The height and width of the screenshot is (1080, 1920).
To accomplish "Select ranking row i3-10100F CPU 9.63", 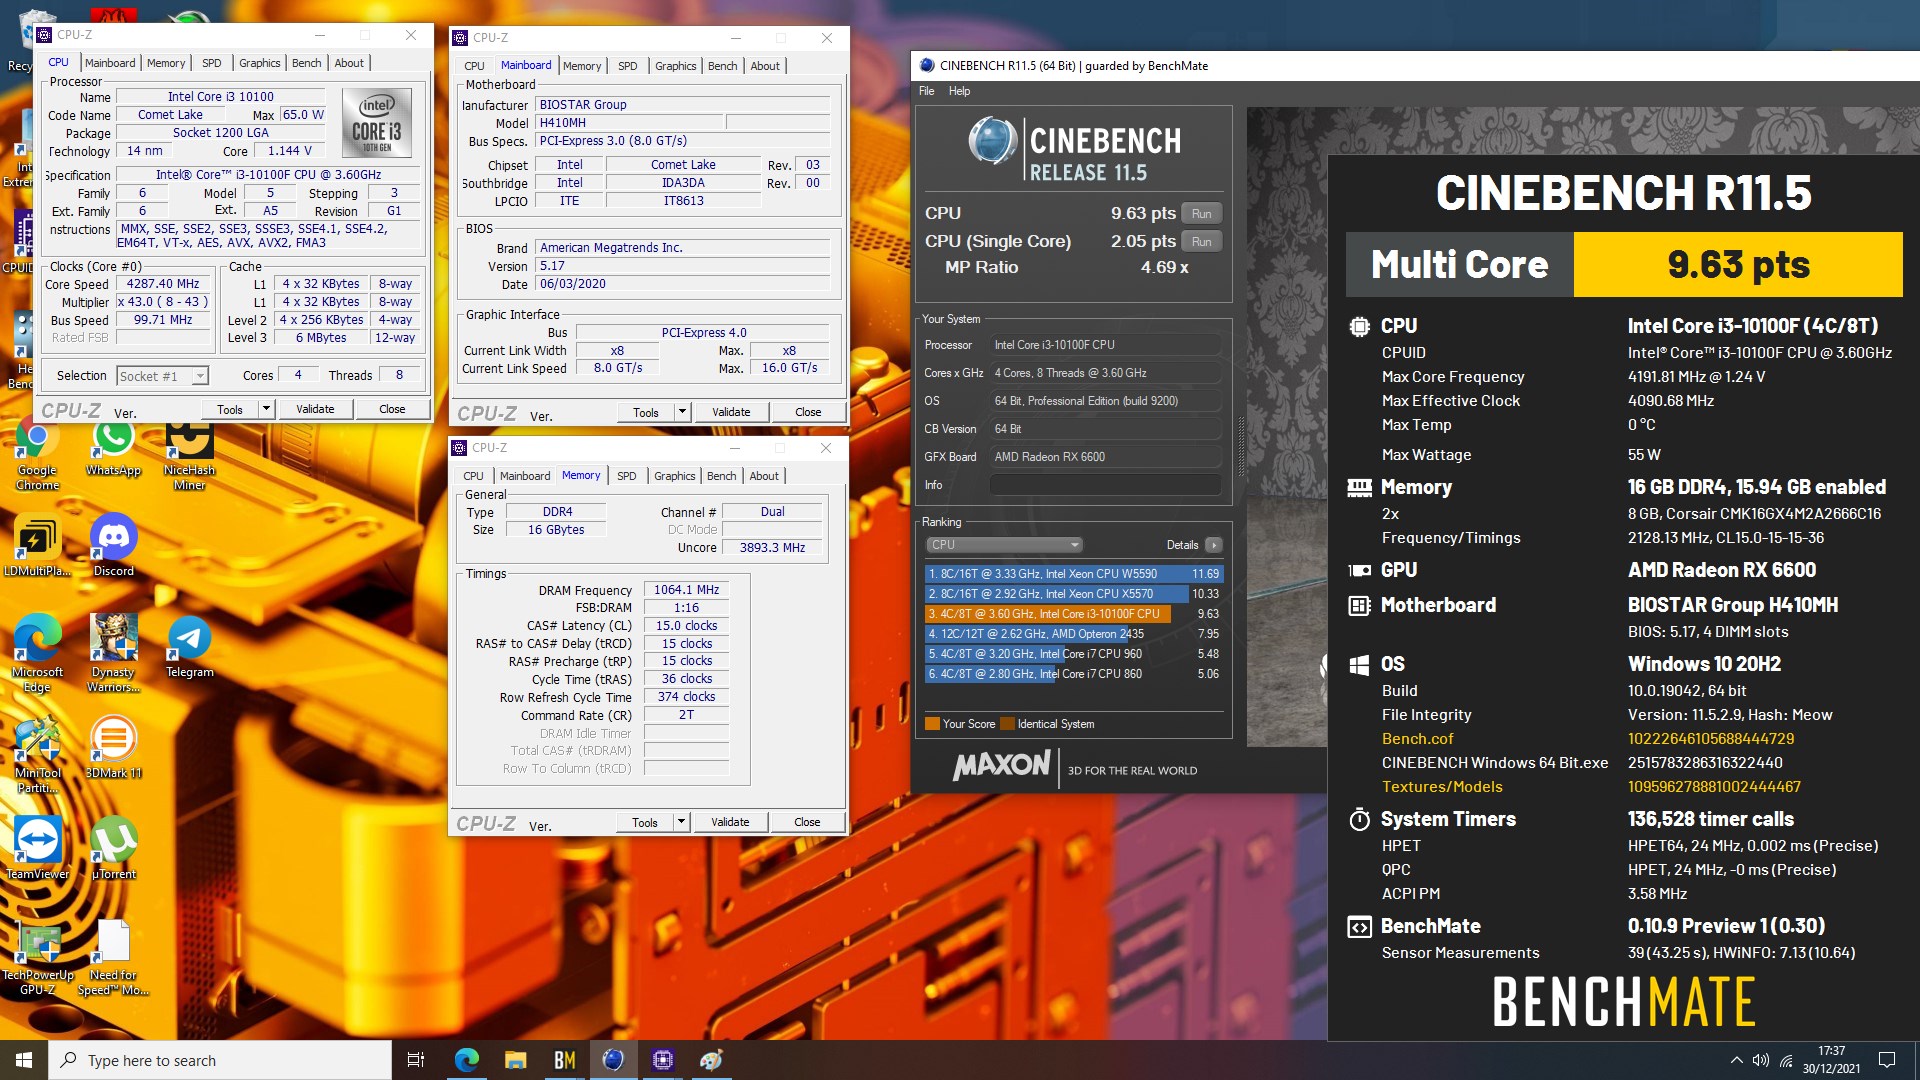I will coord(1074,614).
